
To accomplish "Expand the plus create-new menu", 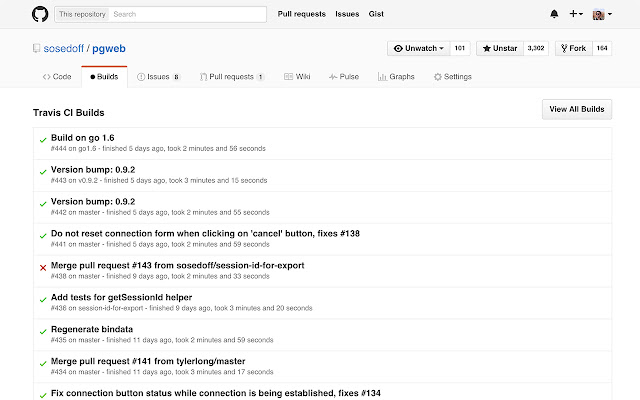I will [576, 14].
